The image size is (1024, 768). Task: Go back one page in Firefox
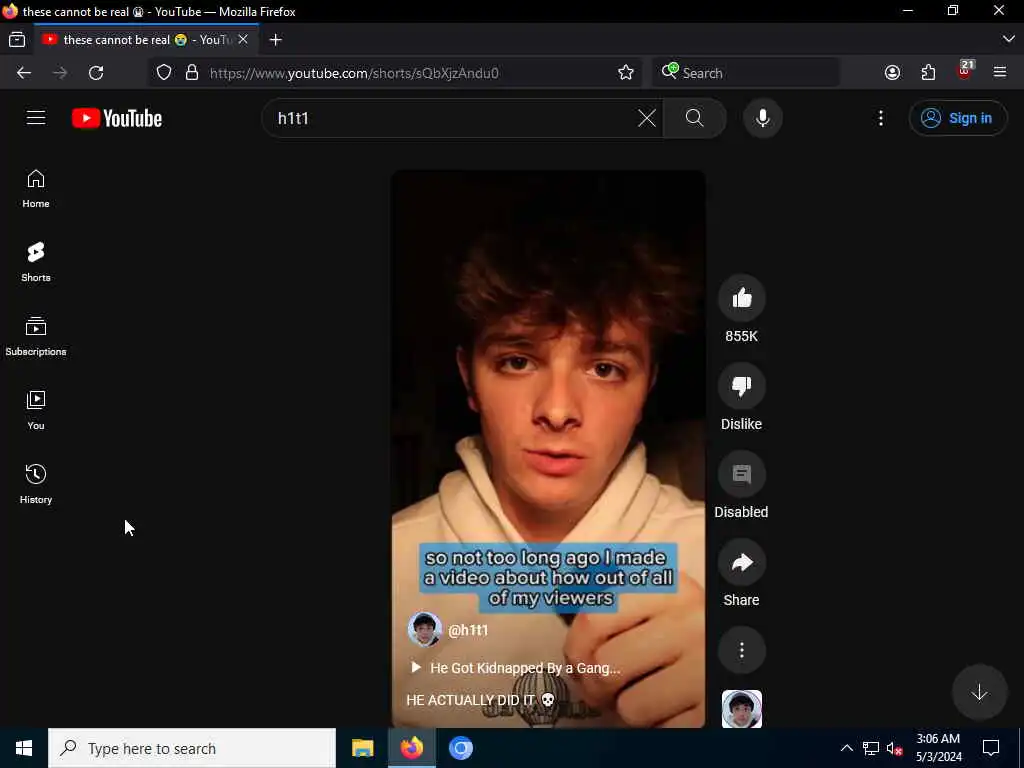(24, 73)
